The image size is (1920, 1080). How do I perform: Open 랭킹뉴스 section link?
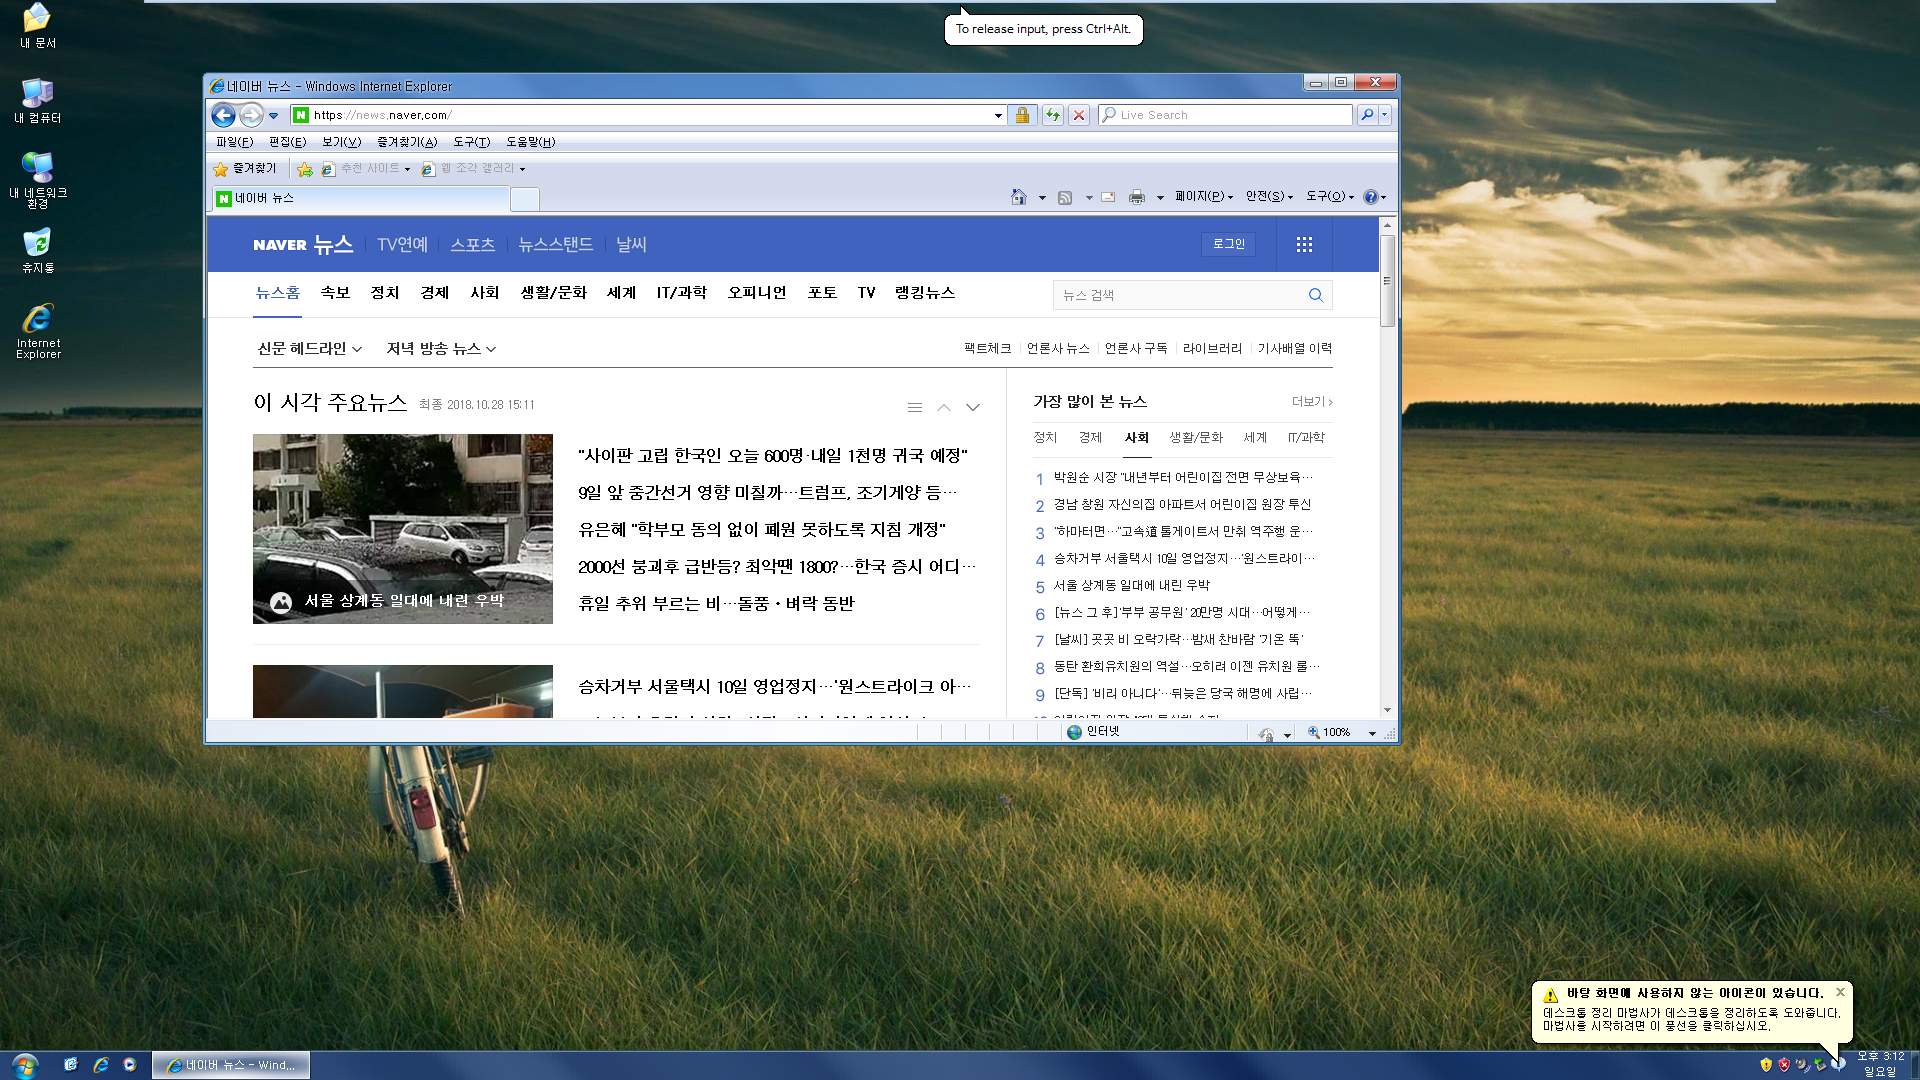(924, 293)
